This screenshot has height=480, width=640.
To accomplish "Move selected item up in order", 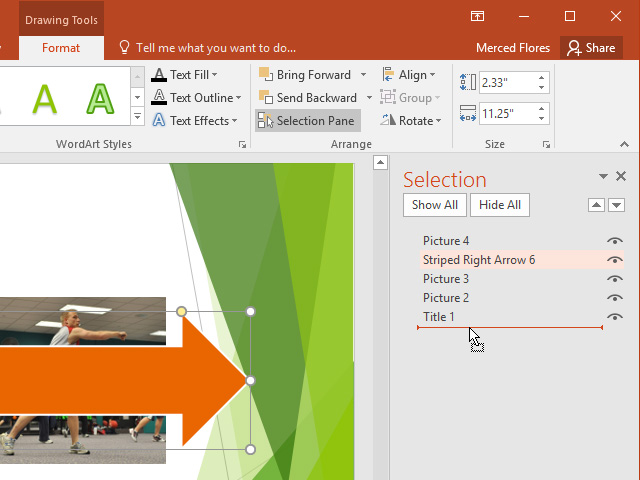I will [596, 205].
